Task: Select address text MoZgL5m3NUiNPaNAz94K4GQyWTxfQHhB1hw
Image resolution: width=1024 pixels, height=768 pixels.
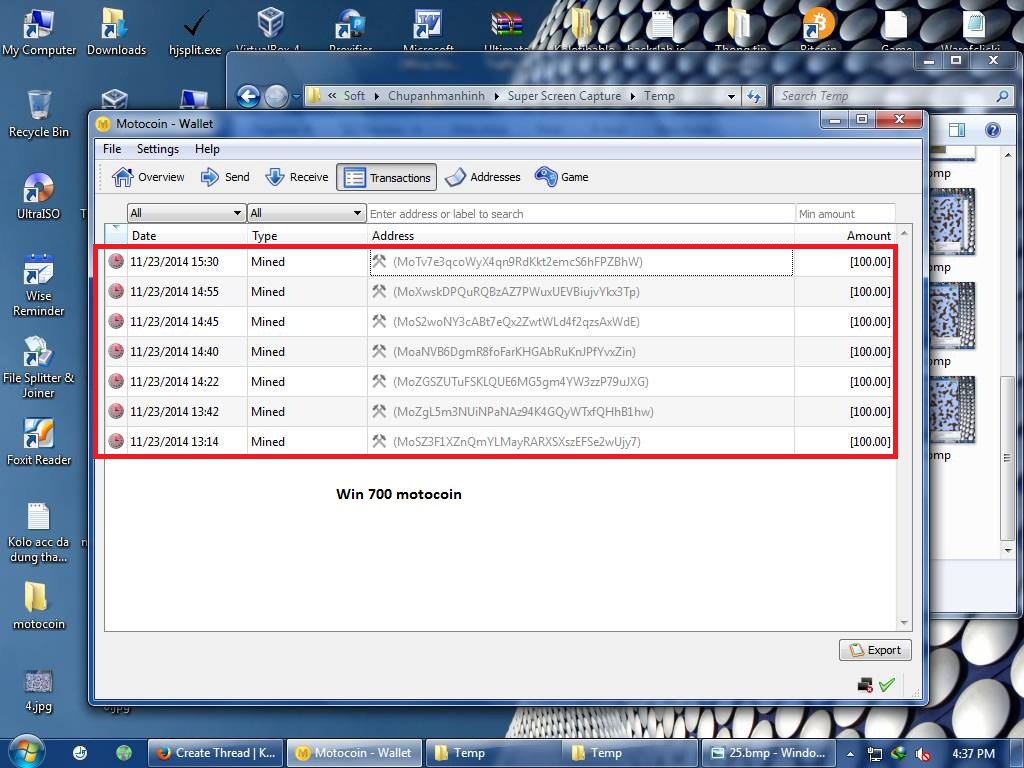Action: pos(523,411)
